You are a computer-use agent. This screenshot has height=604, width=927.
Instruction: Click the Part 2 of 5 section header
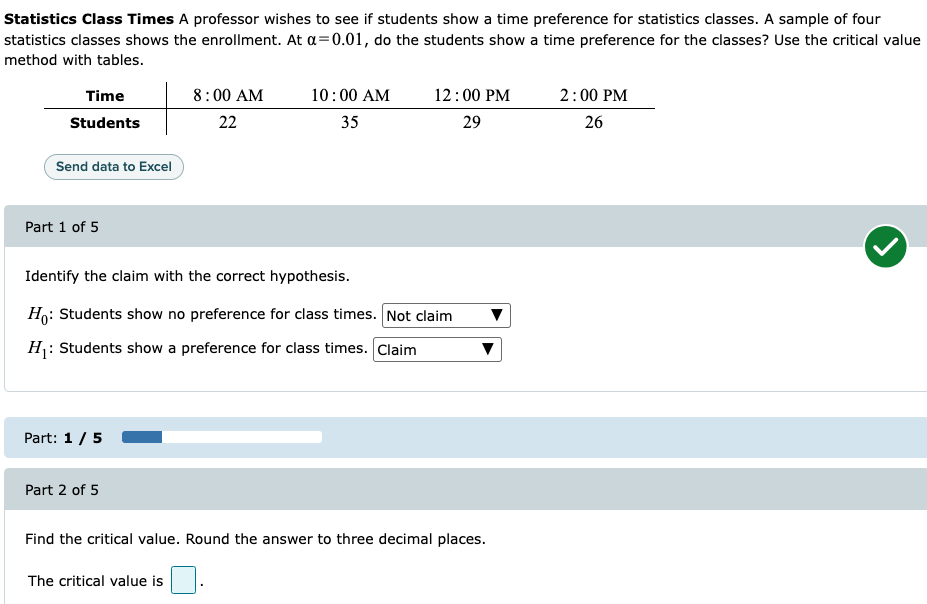pyautogui.click(x=62, y=489)
